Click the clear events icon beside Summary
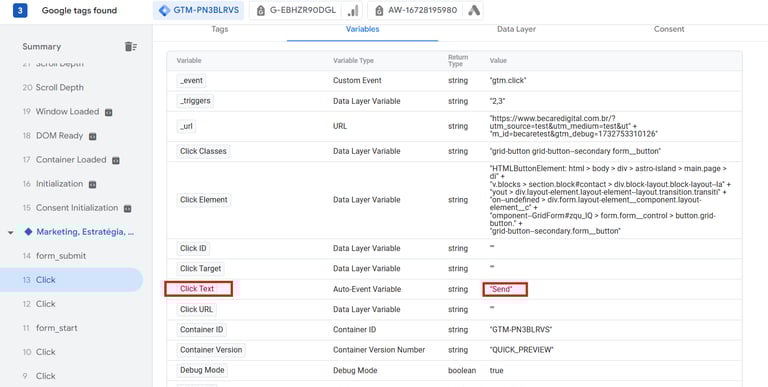This screenshot has height=387, width=768. 131,47
